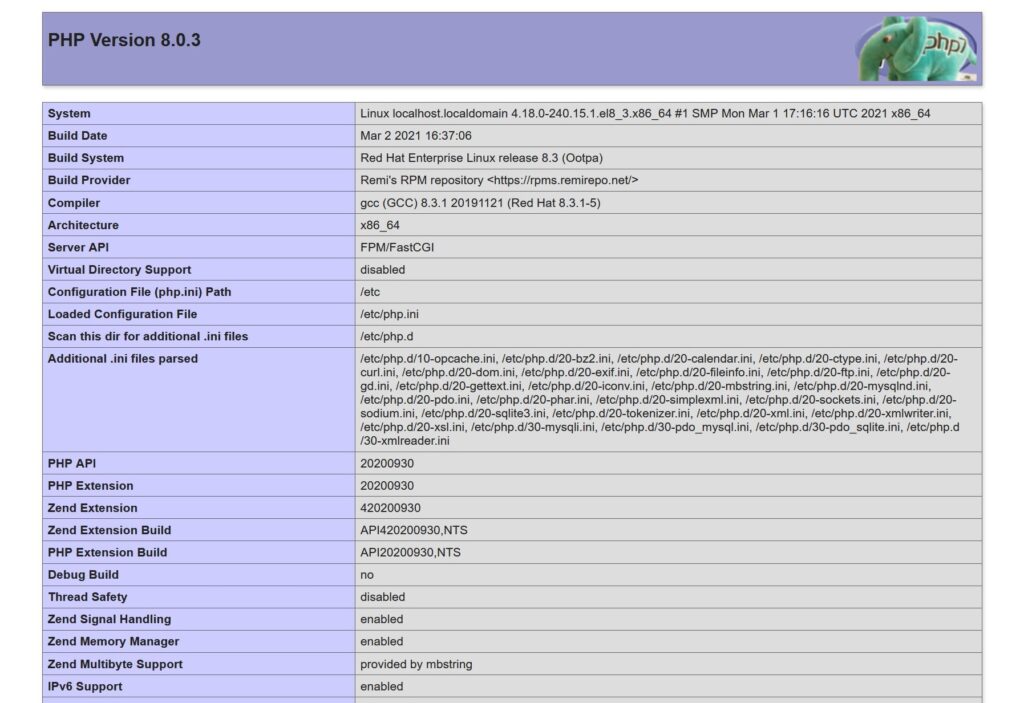1024x703 pixels.
Task: Click the 'PHP Extension' label
Action: 90,486
